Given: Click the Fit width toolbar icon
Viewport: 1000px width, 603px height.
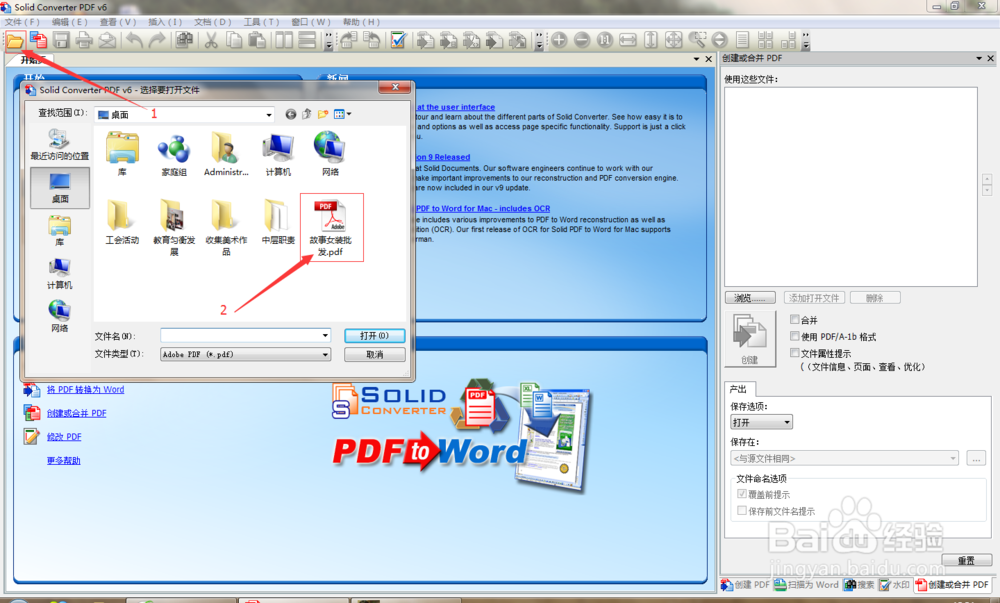Looking at the screenshot, I should pyautogui.click(x=628, y=40).
